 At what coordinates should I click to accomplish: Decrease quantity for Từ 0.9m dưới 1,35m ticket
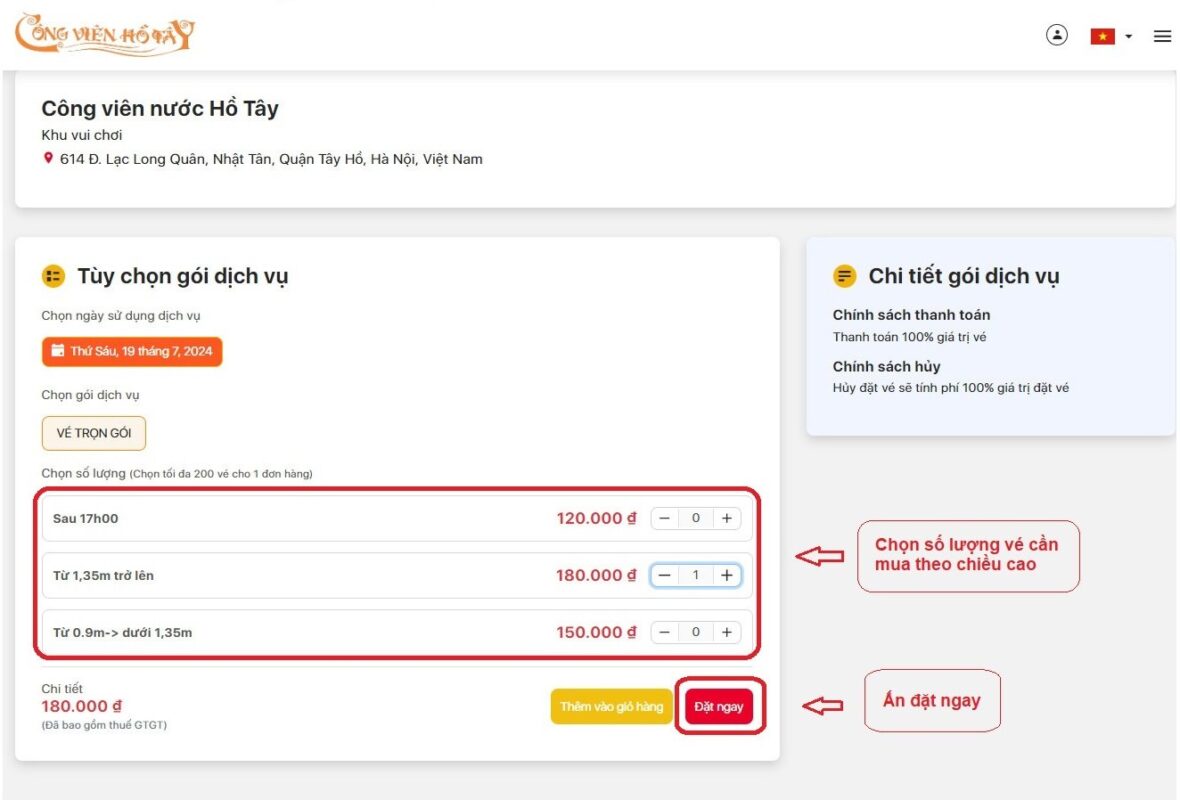(665, 632)
